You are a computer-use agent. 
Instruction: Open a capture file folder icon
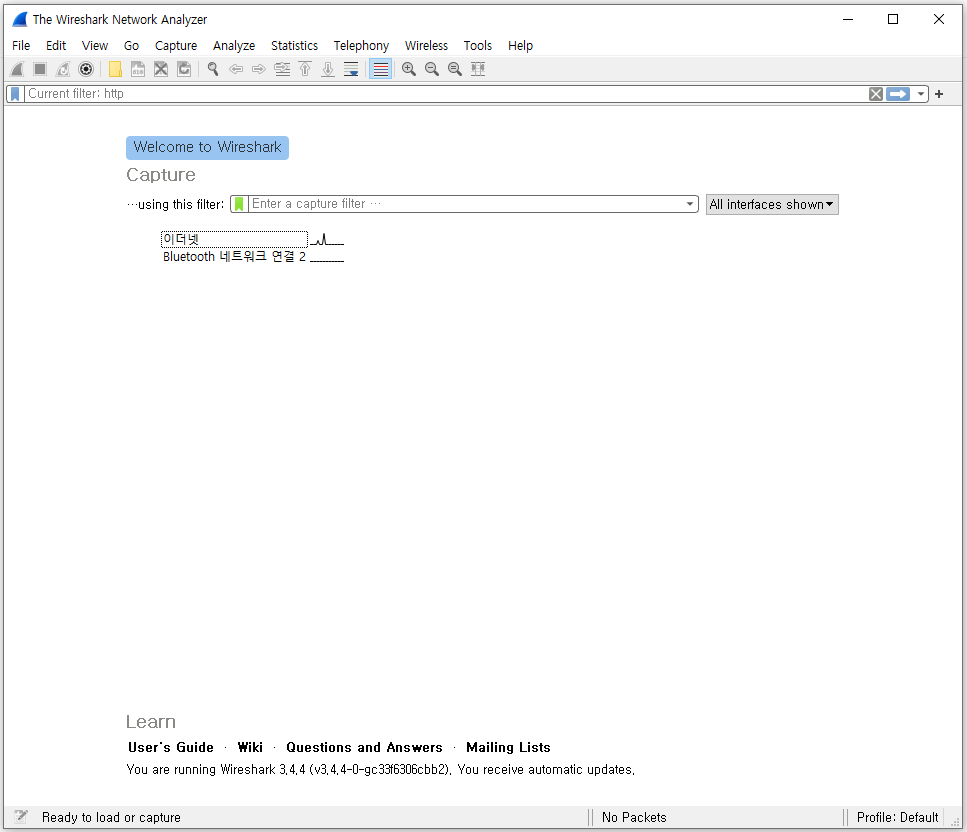click(115, 69)
